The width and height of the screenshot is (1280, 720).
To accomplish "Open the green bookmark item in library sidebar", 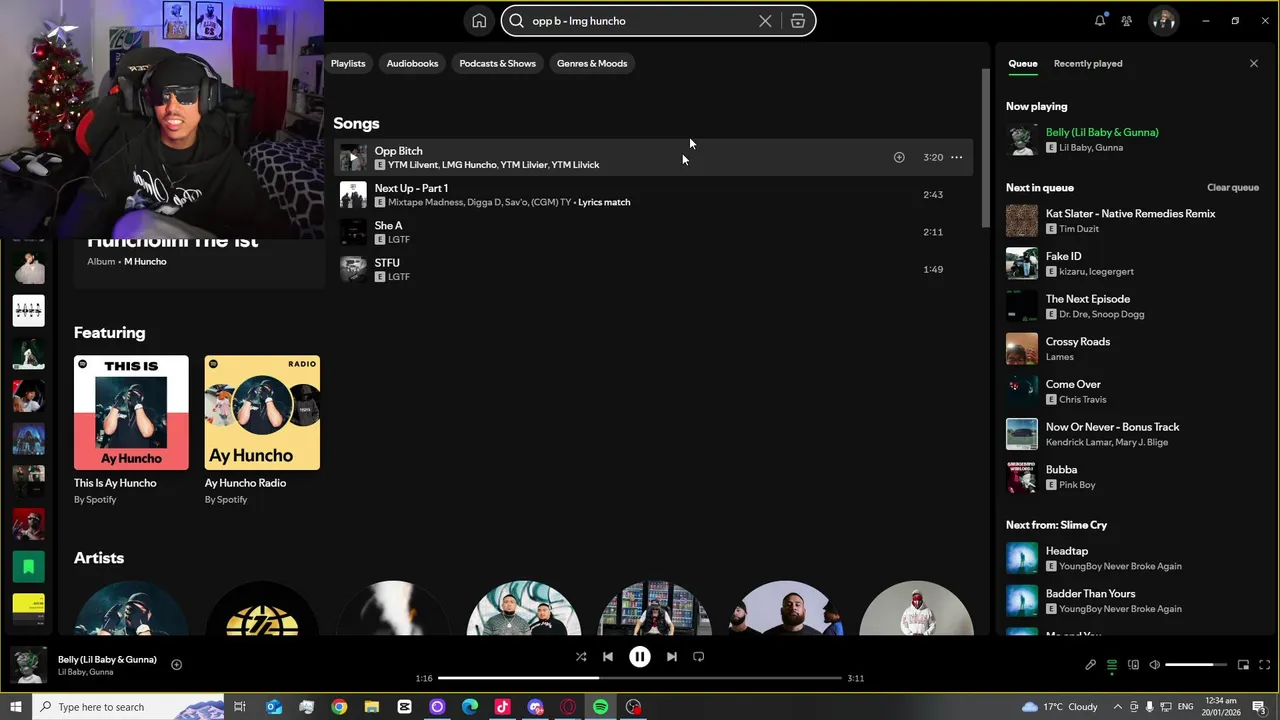I will click(x=28, y=567).
